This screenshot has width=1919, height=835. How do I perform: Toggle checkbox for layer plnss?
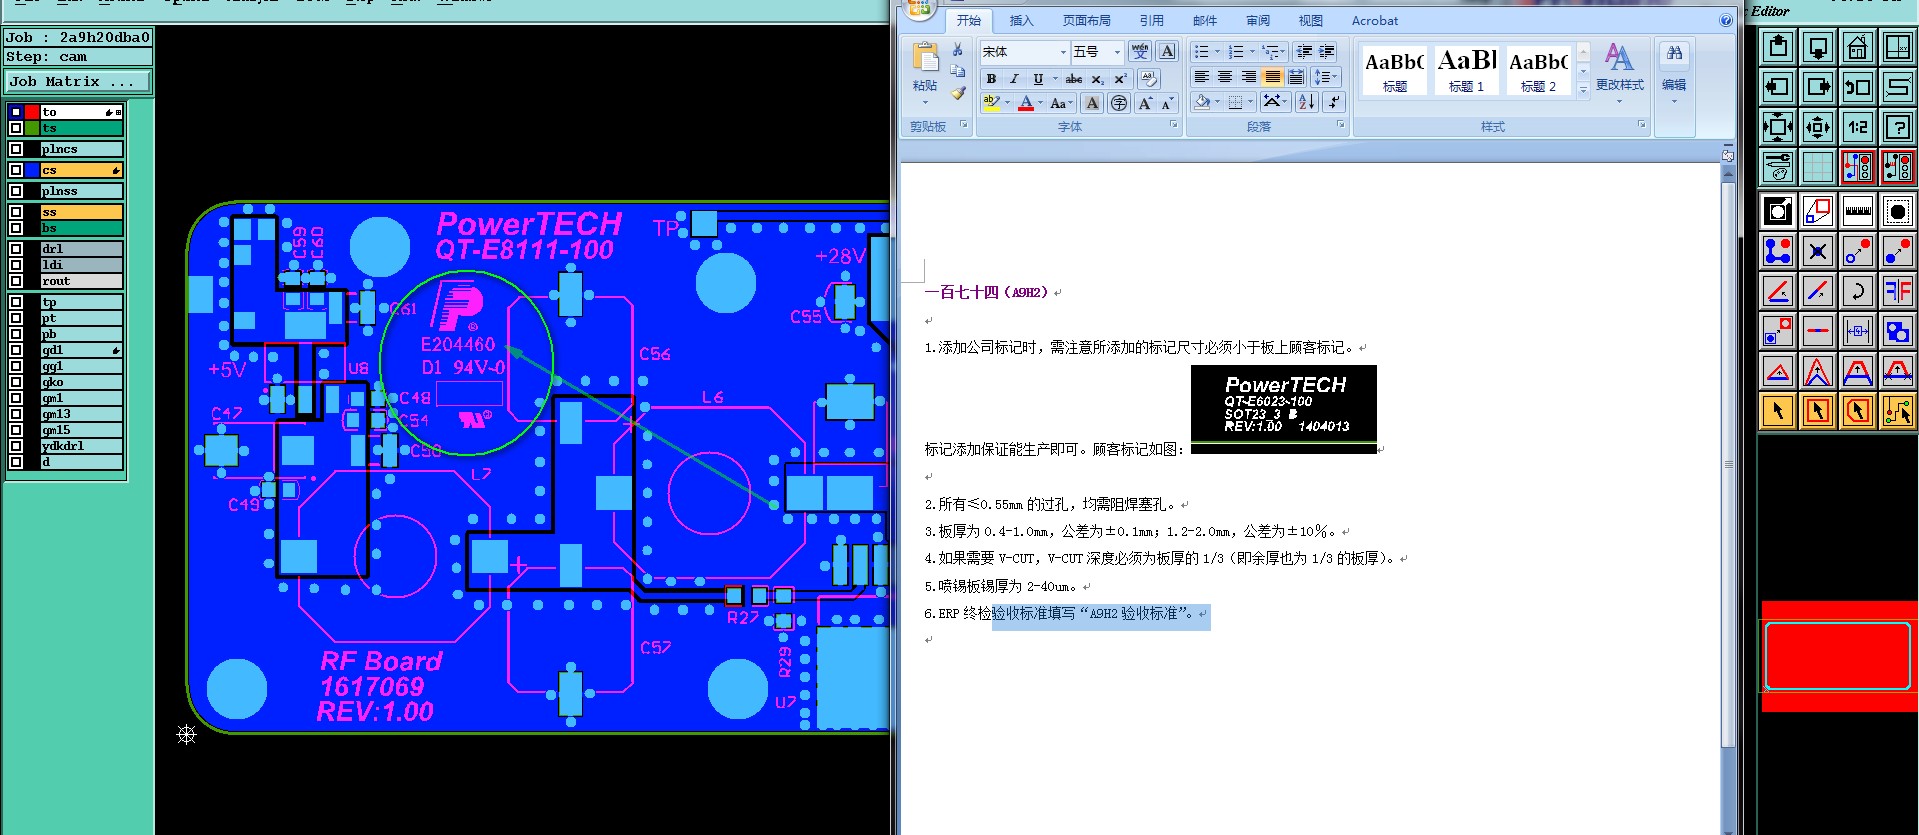(16, 191)
